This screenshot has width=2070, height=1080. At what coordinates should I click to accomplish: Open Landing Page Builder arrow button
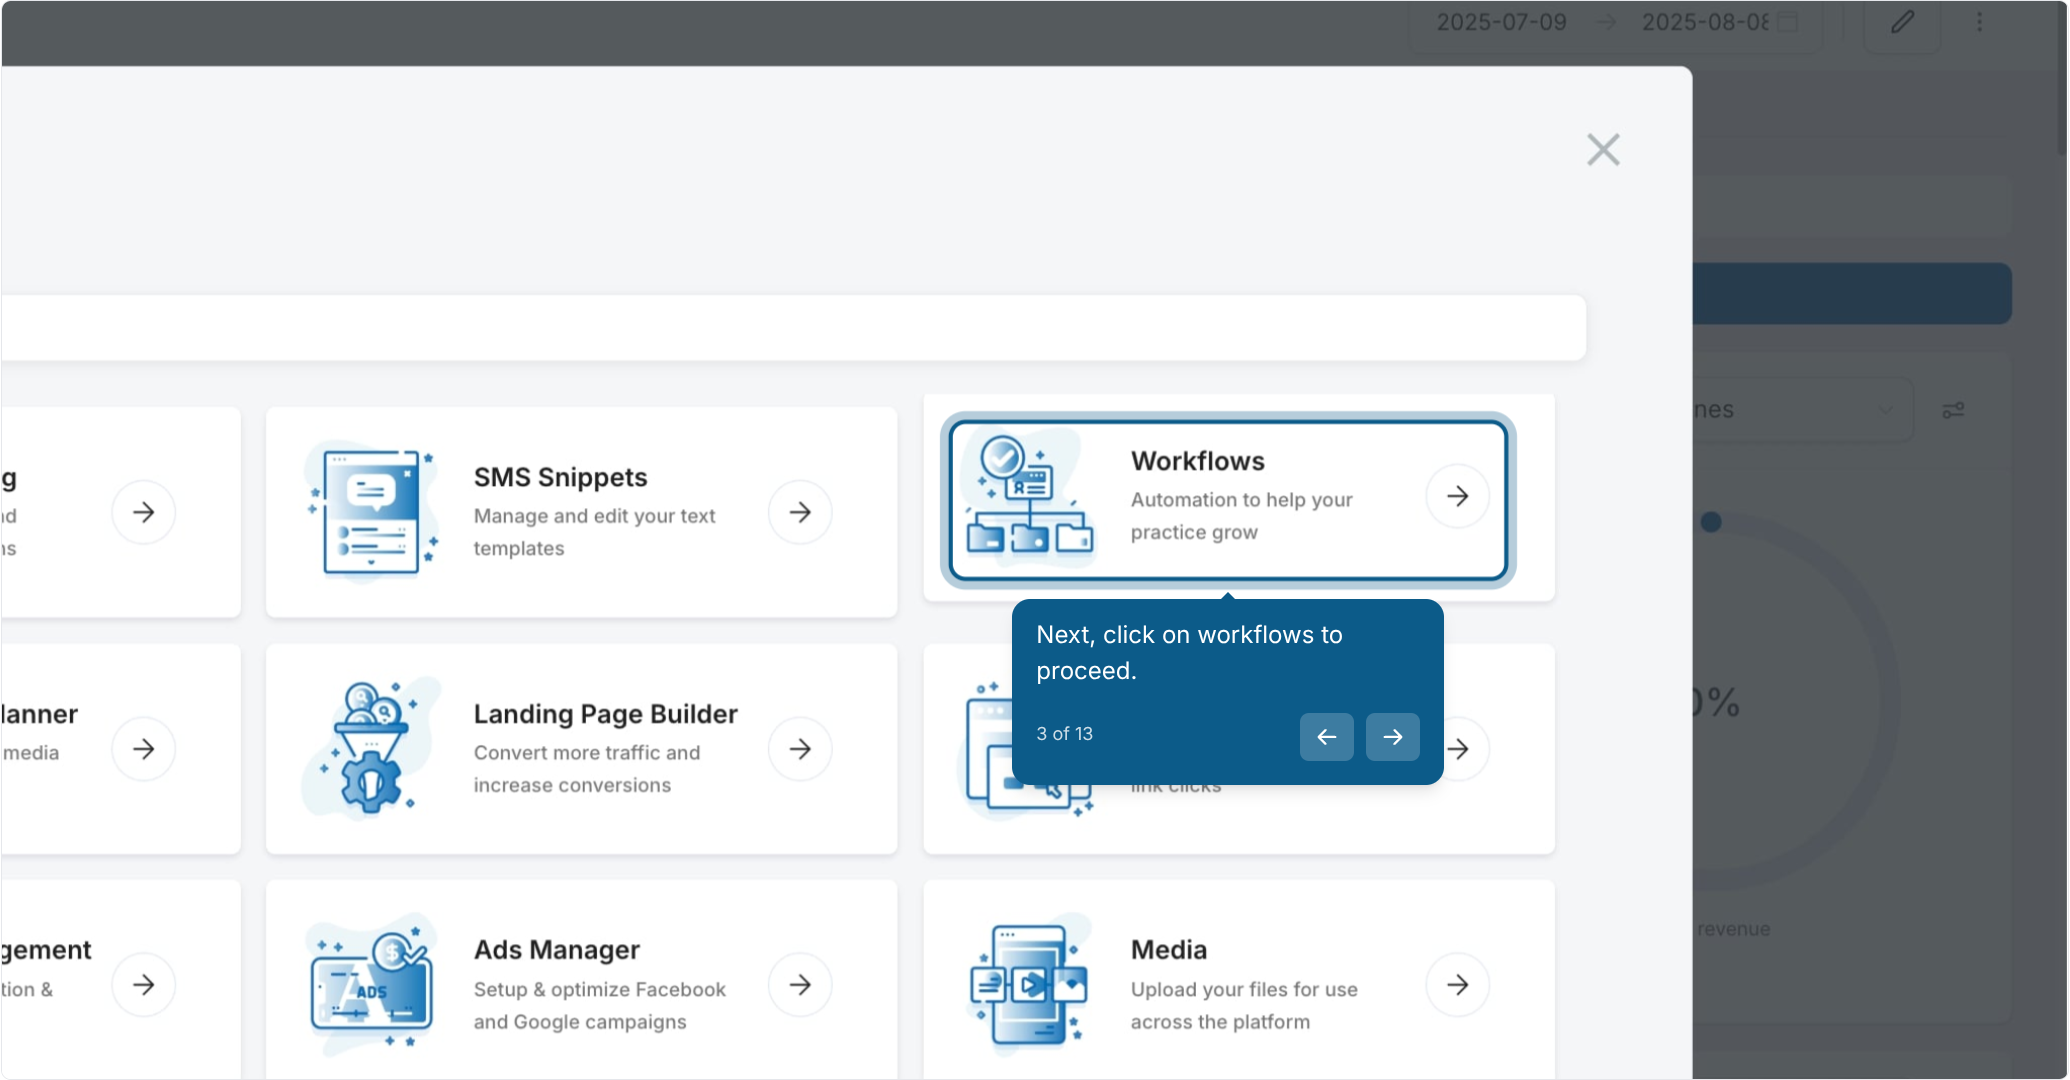click(800, 748)
